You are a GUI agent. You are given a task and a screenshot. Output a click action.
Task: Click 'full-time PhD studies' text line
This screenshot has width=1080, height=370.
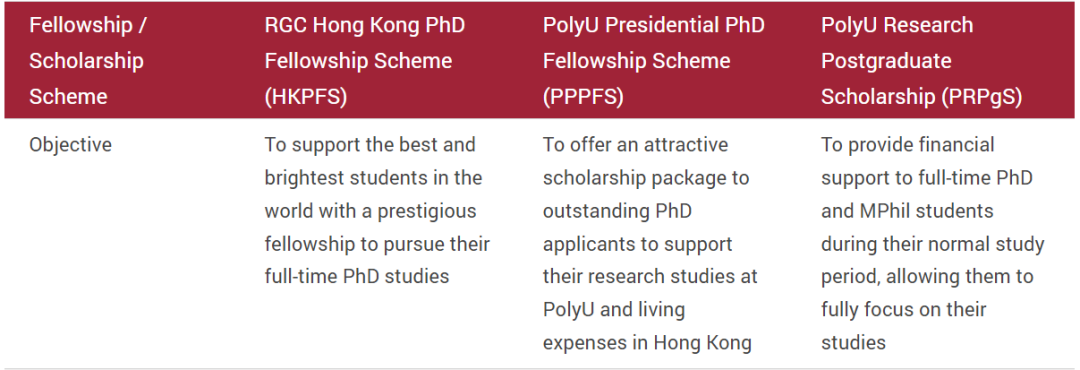357,277
